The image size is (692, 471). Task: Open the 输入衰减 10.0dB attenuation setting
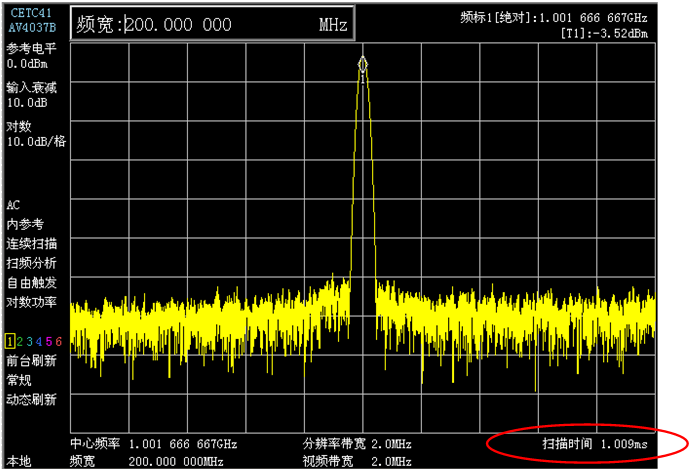pos(31,95)
